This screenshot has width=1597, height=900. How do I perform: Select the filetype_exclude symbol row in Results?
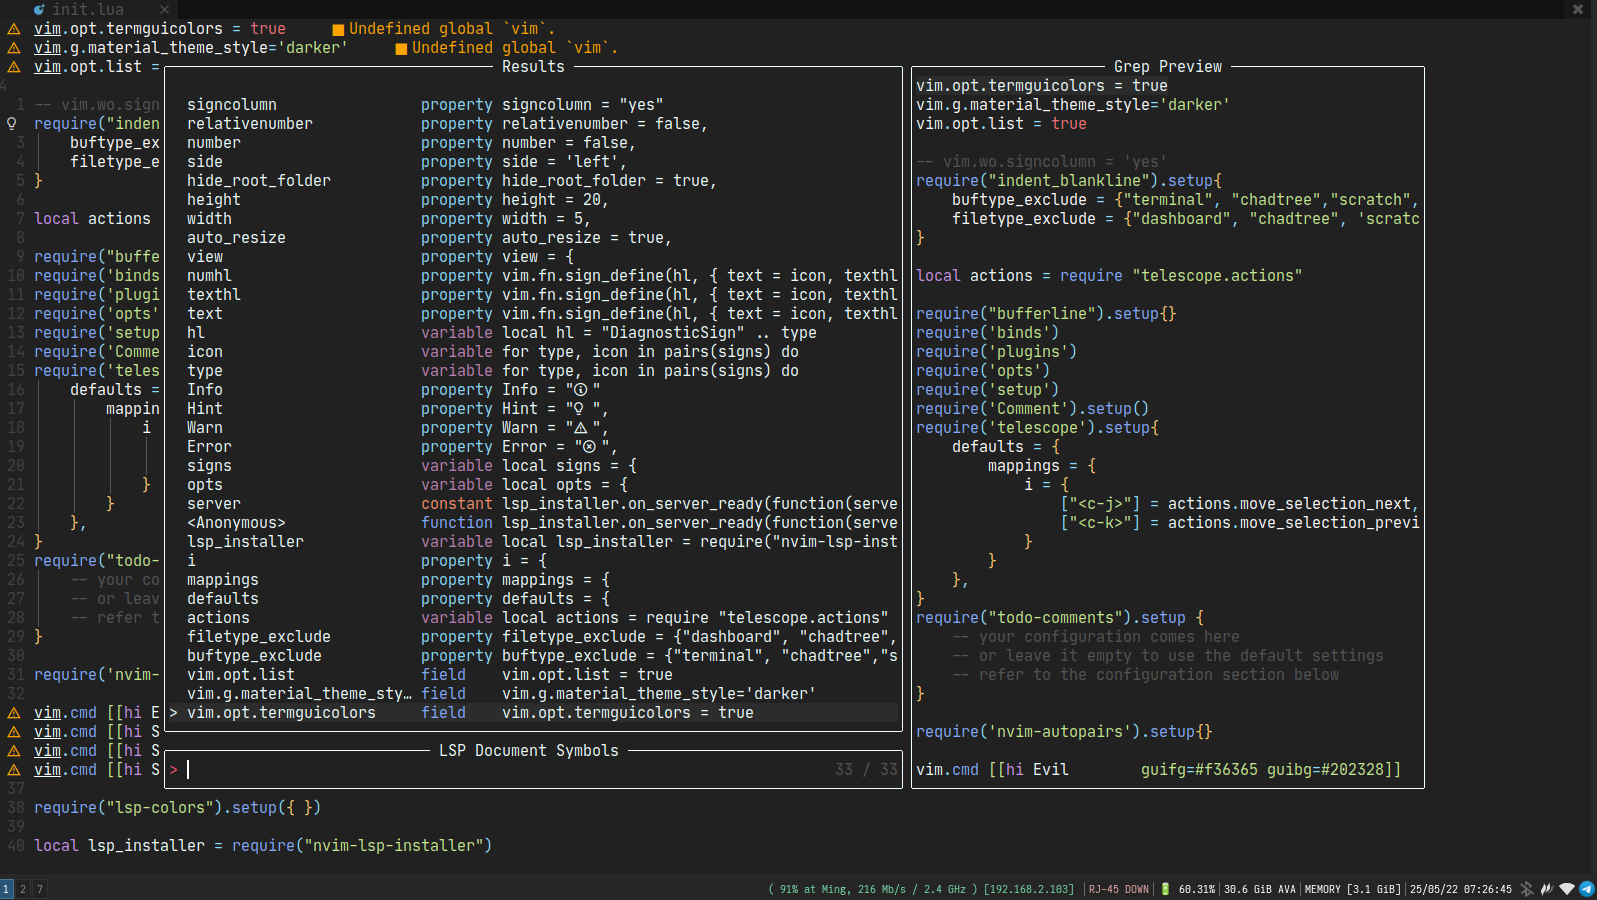[x=535, y=637]
